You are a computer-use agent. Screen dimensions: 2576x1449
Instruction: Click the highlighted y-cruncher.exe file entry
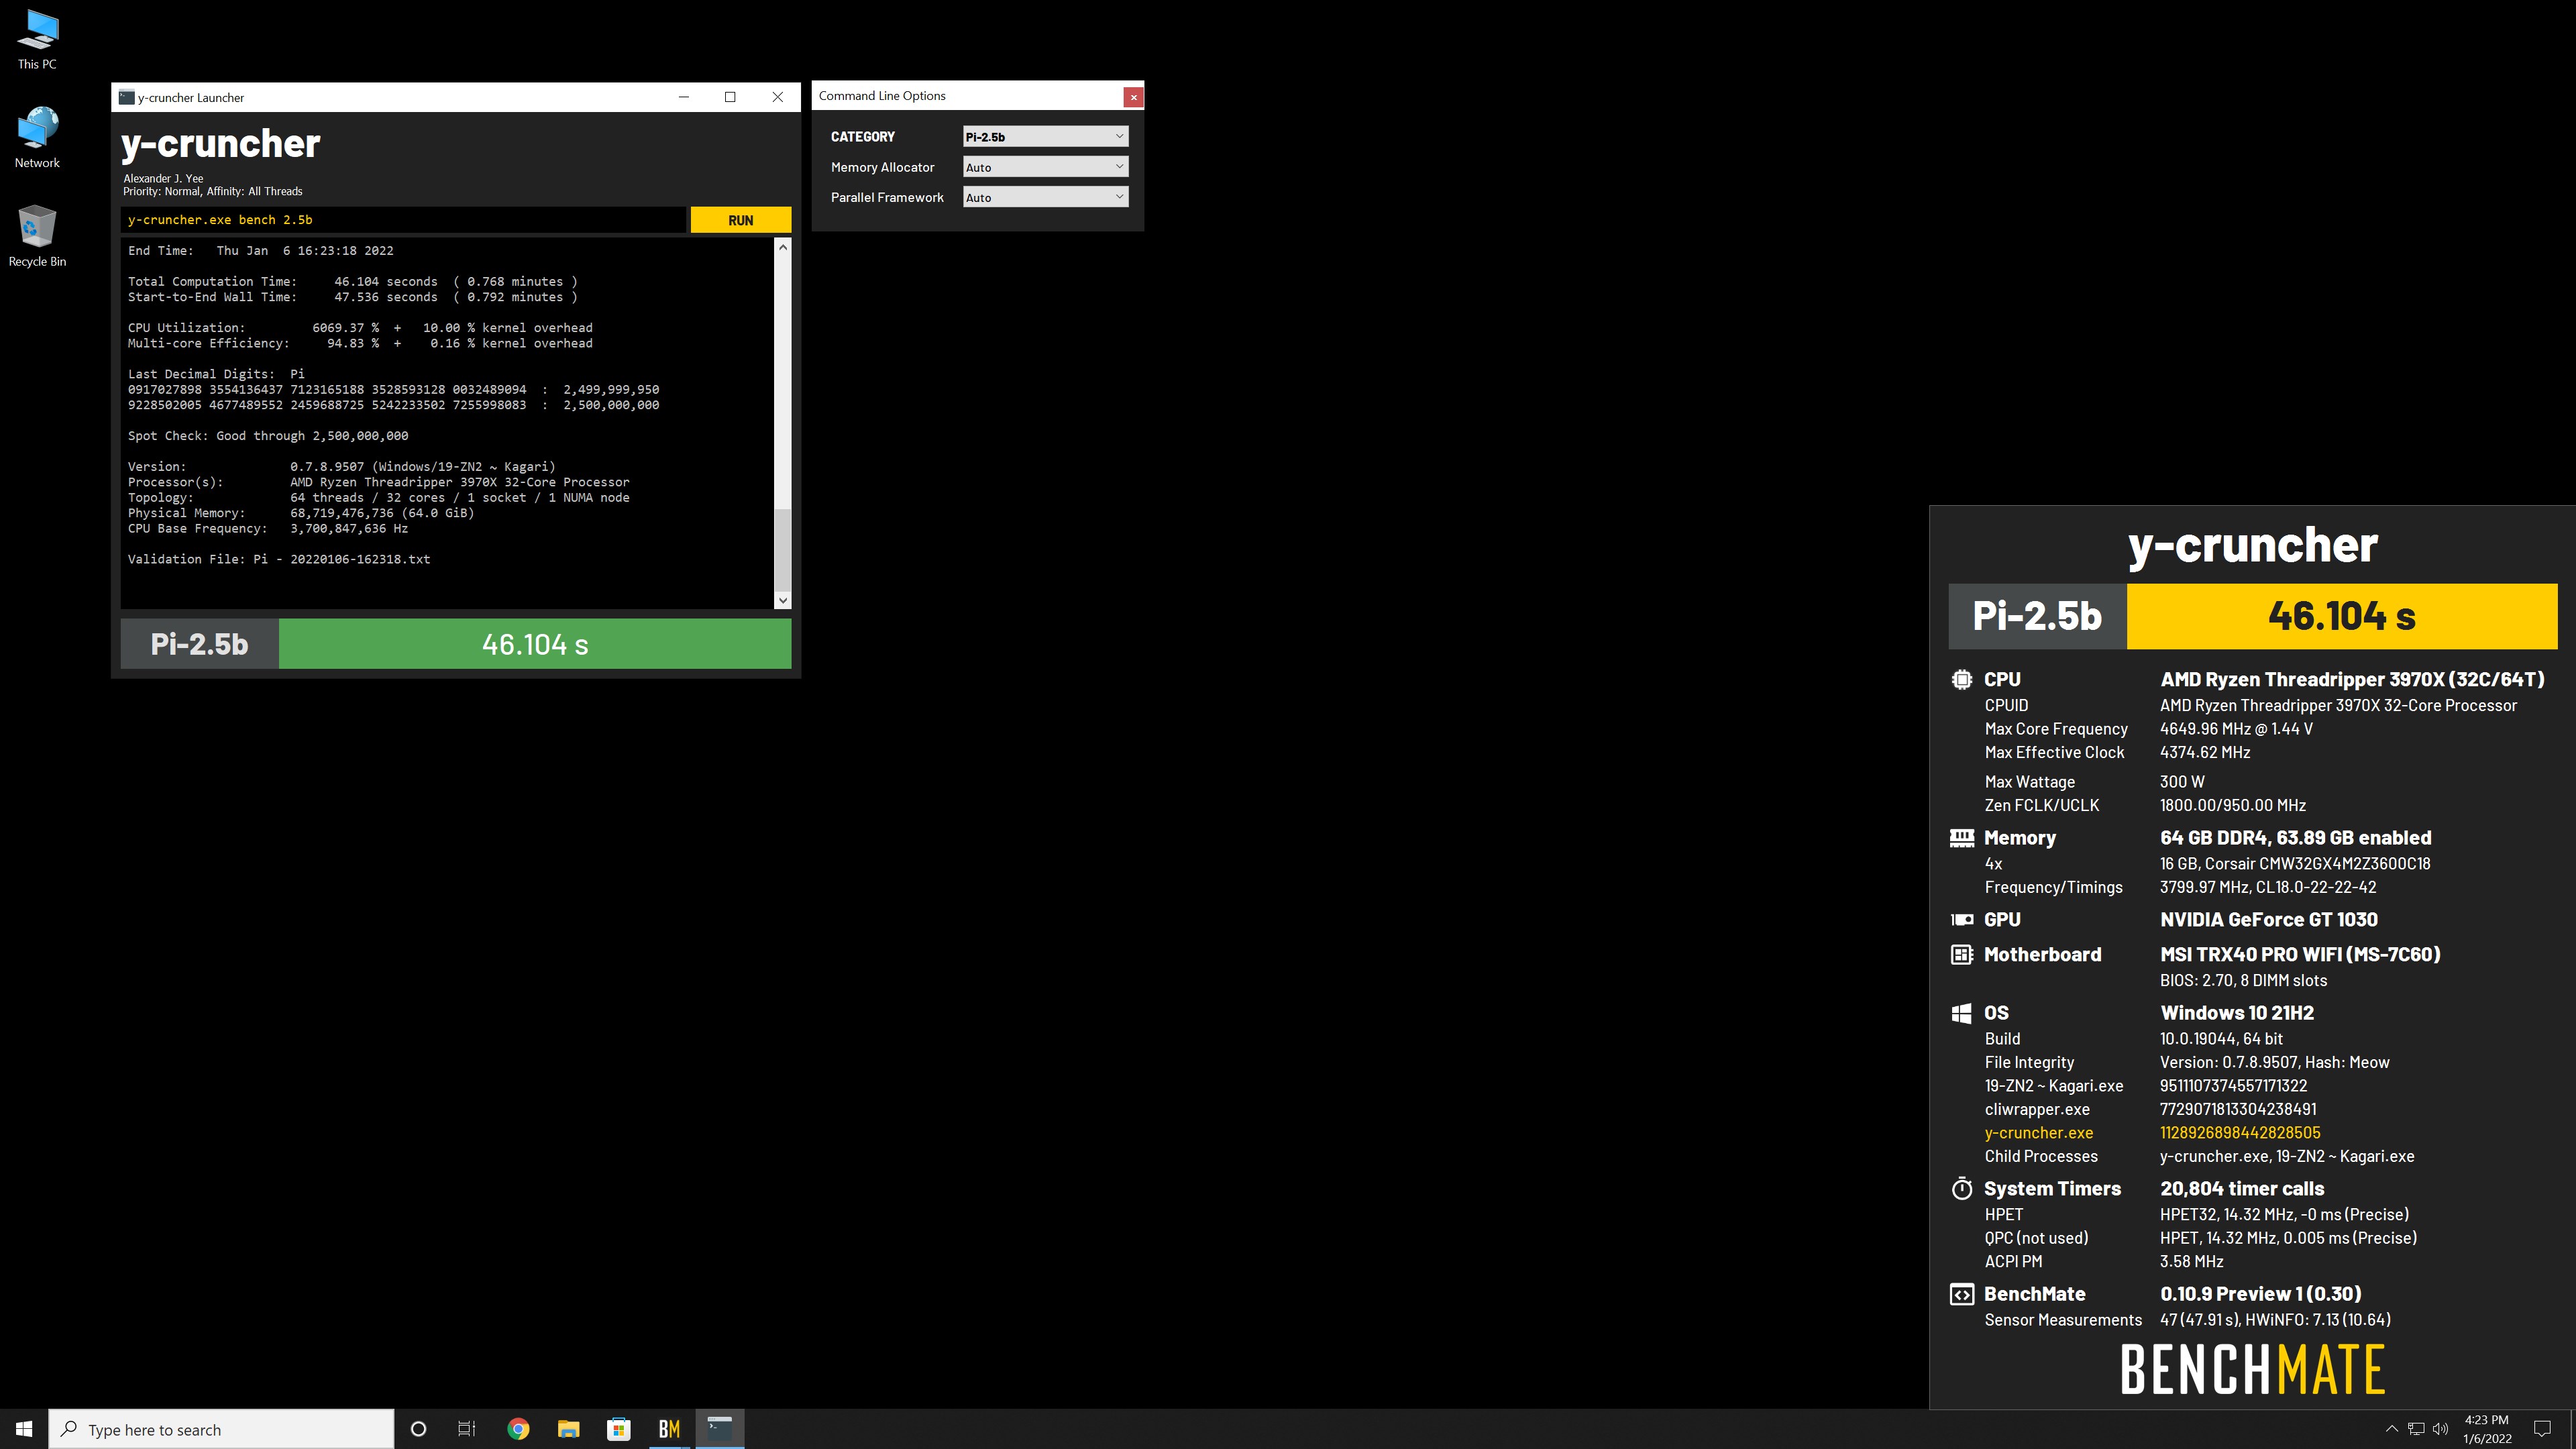coord(2038,1133)
